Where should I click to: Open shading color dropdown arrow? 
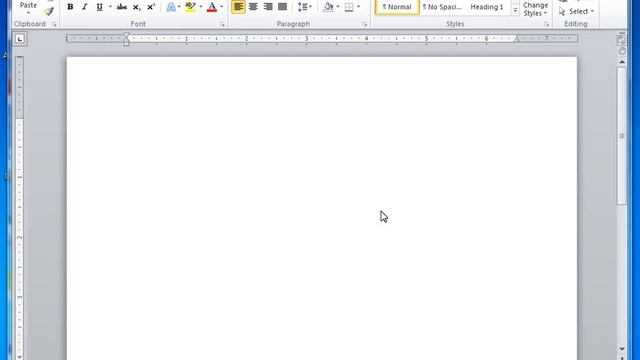point(338,7)
